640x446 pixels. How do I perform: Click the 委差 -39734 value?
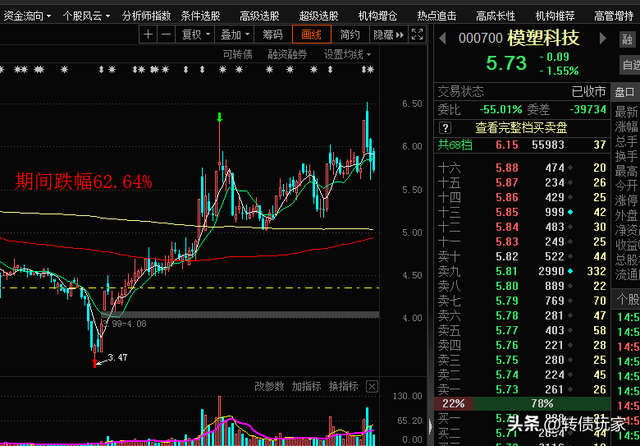pyautogui.click(x=588, y=109)
